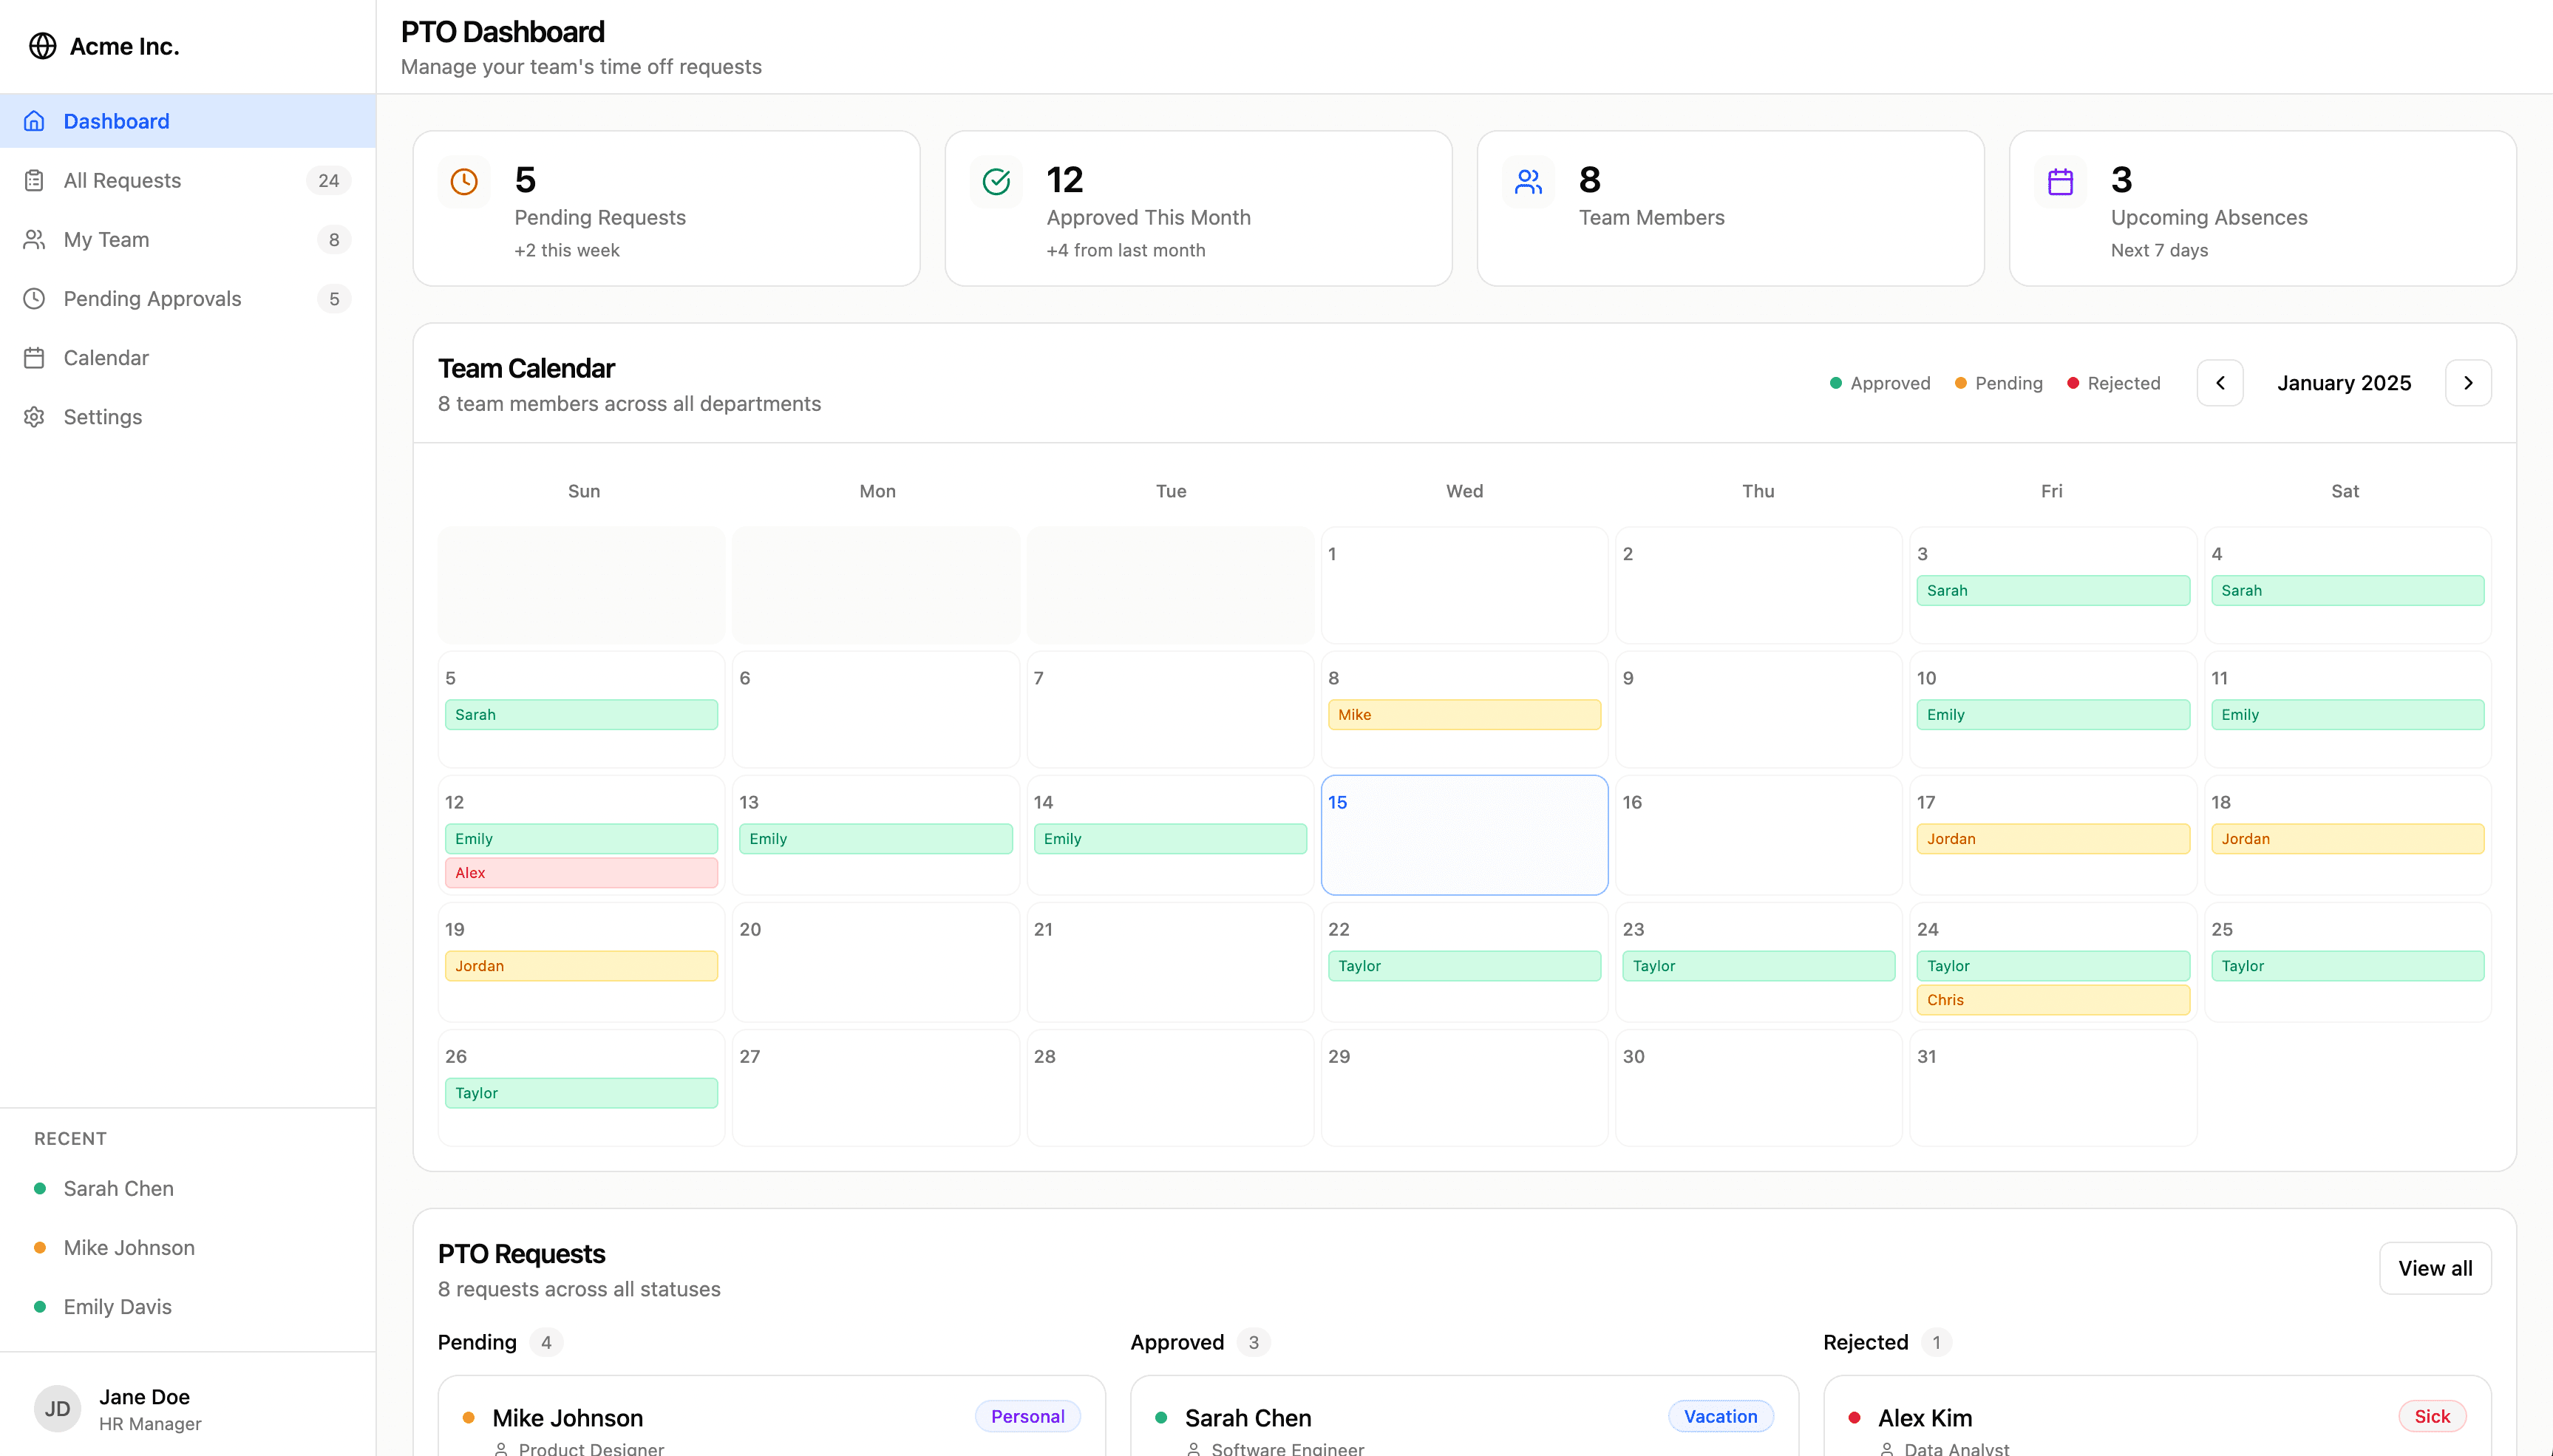The height and width of the screenshot is (1456, 2553).
Task: Click the All Requests clipboard icon
Action: click(x=34, y=180)
